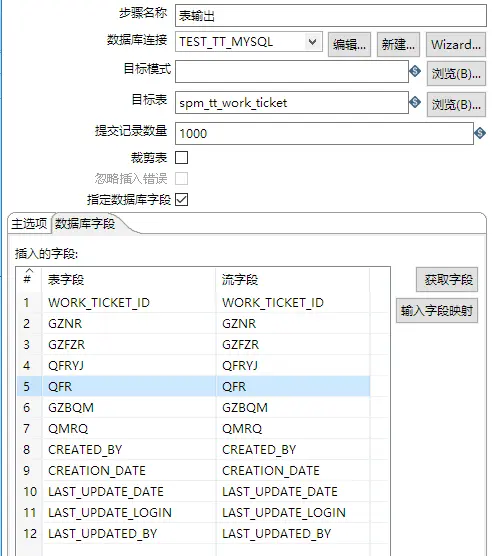Open the Wizard... button
Image resolution: width=492 pixels, height=556 pixels.
[456, 45]
